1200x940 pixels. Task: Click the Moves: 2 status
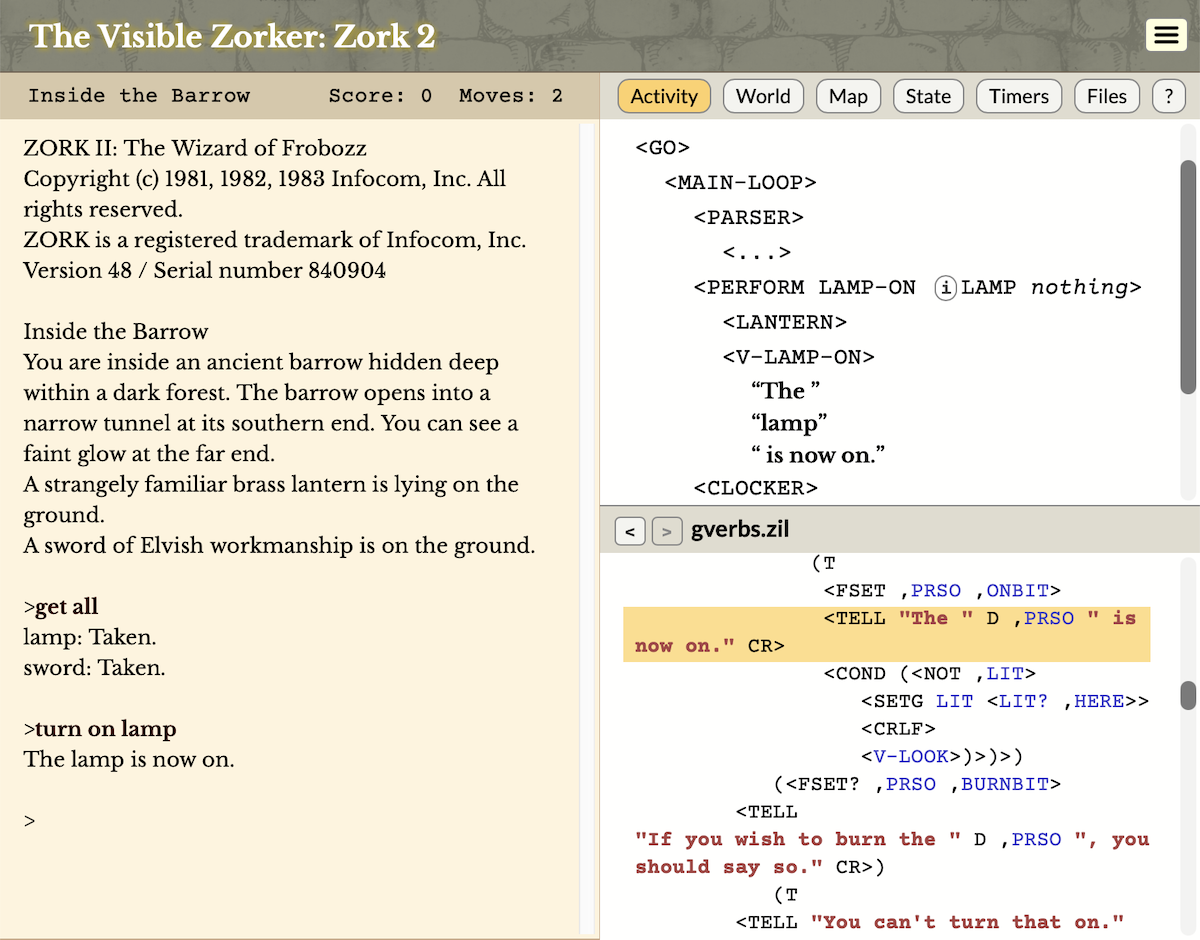tap(511, 96)
